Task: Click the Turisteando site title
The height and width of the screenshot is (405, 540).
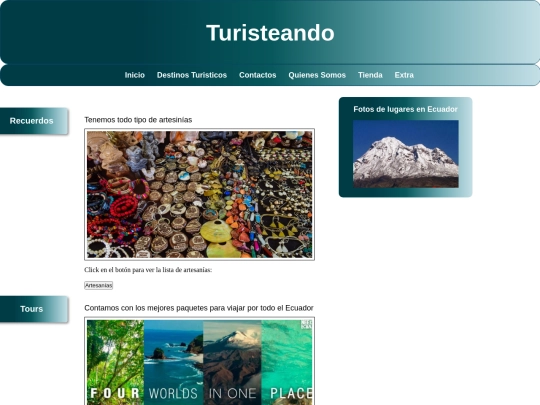Action: coord(270,33)
